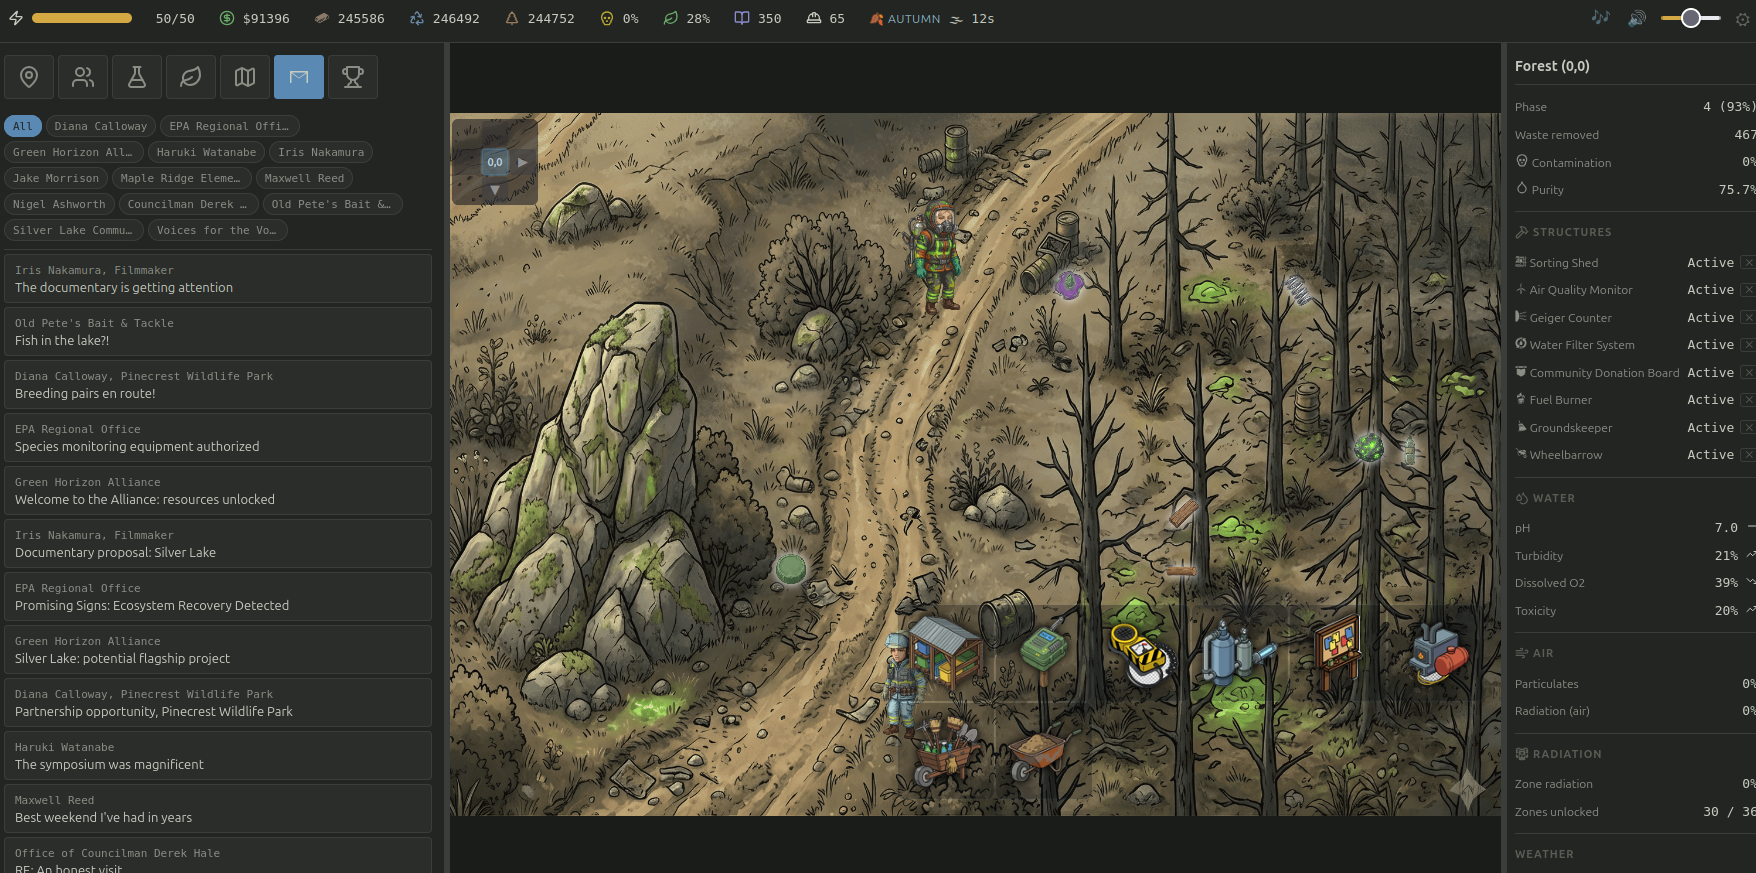Select the All message filter
1756x873 pixels.
pos(23,126)
